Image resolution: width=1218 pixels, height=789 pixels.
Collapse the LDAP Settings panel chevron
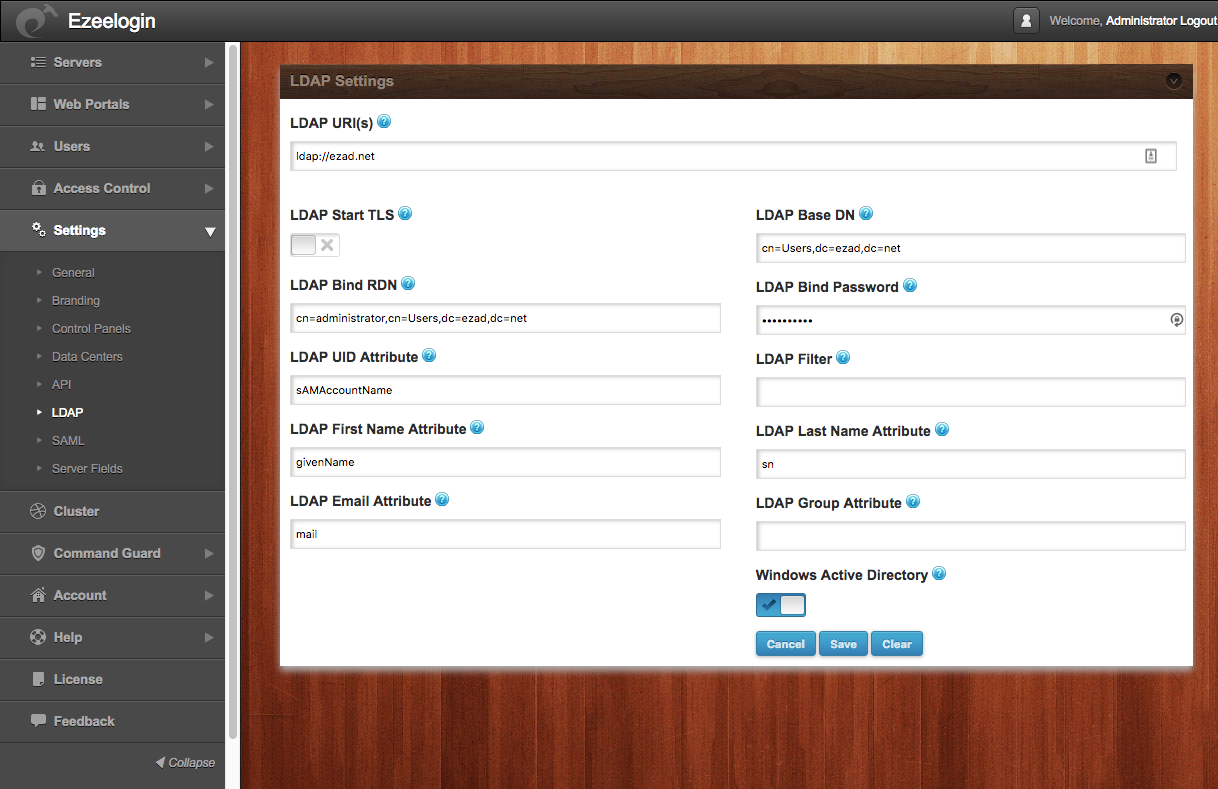(1174, 81)
